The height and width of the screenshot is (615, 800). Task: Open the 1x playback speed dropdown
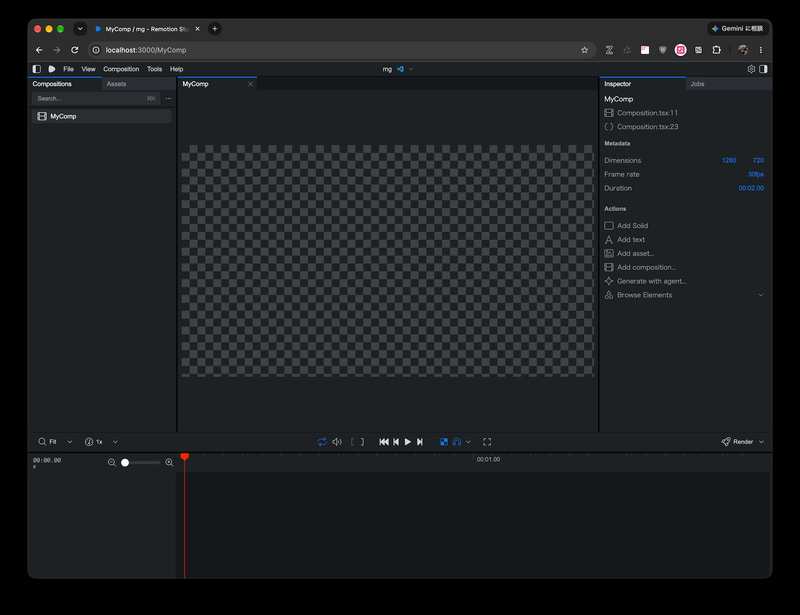click(x=101, y=442)
